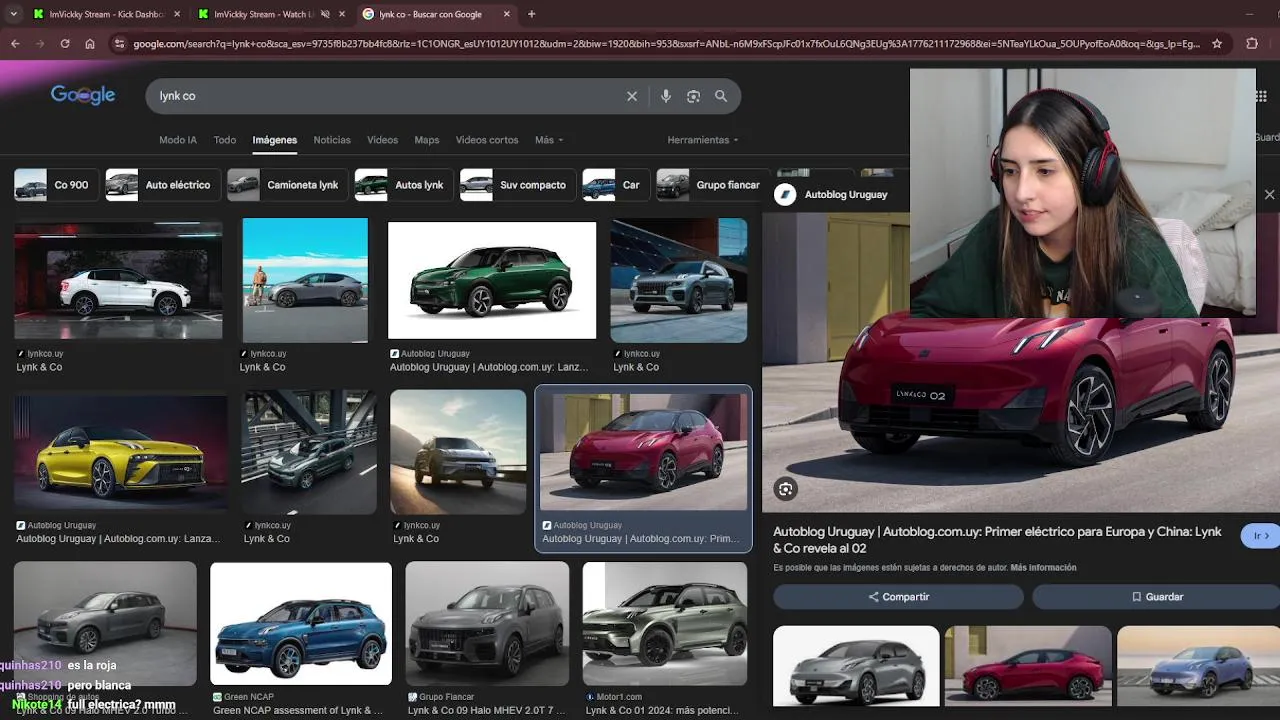Open the blue Green NCAP car thumbnail
This screenshot has height=720, width=1280.
[x=301, y=624]
